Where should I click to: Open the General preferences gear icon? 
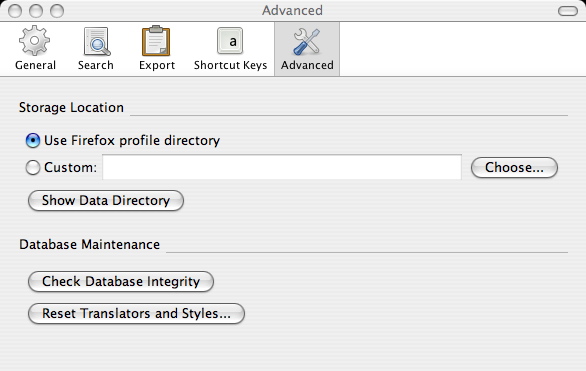(x=34, y=41)
